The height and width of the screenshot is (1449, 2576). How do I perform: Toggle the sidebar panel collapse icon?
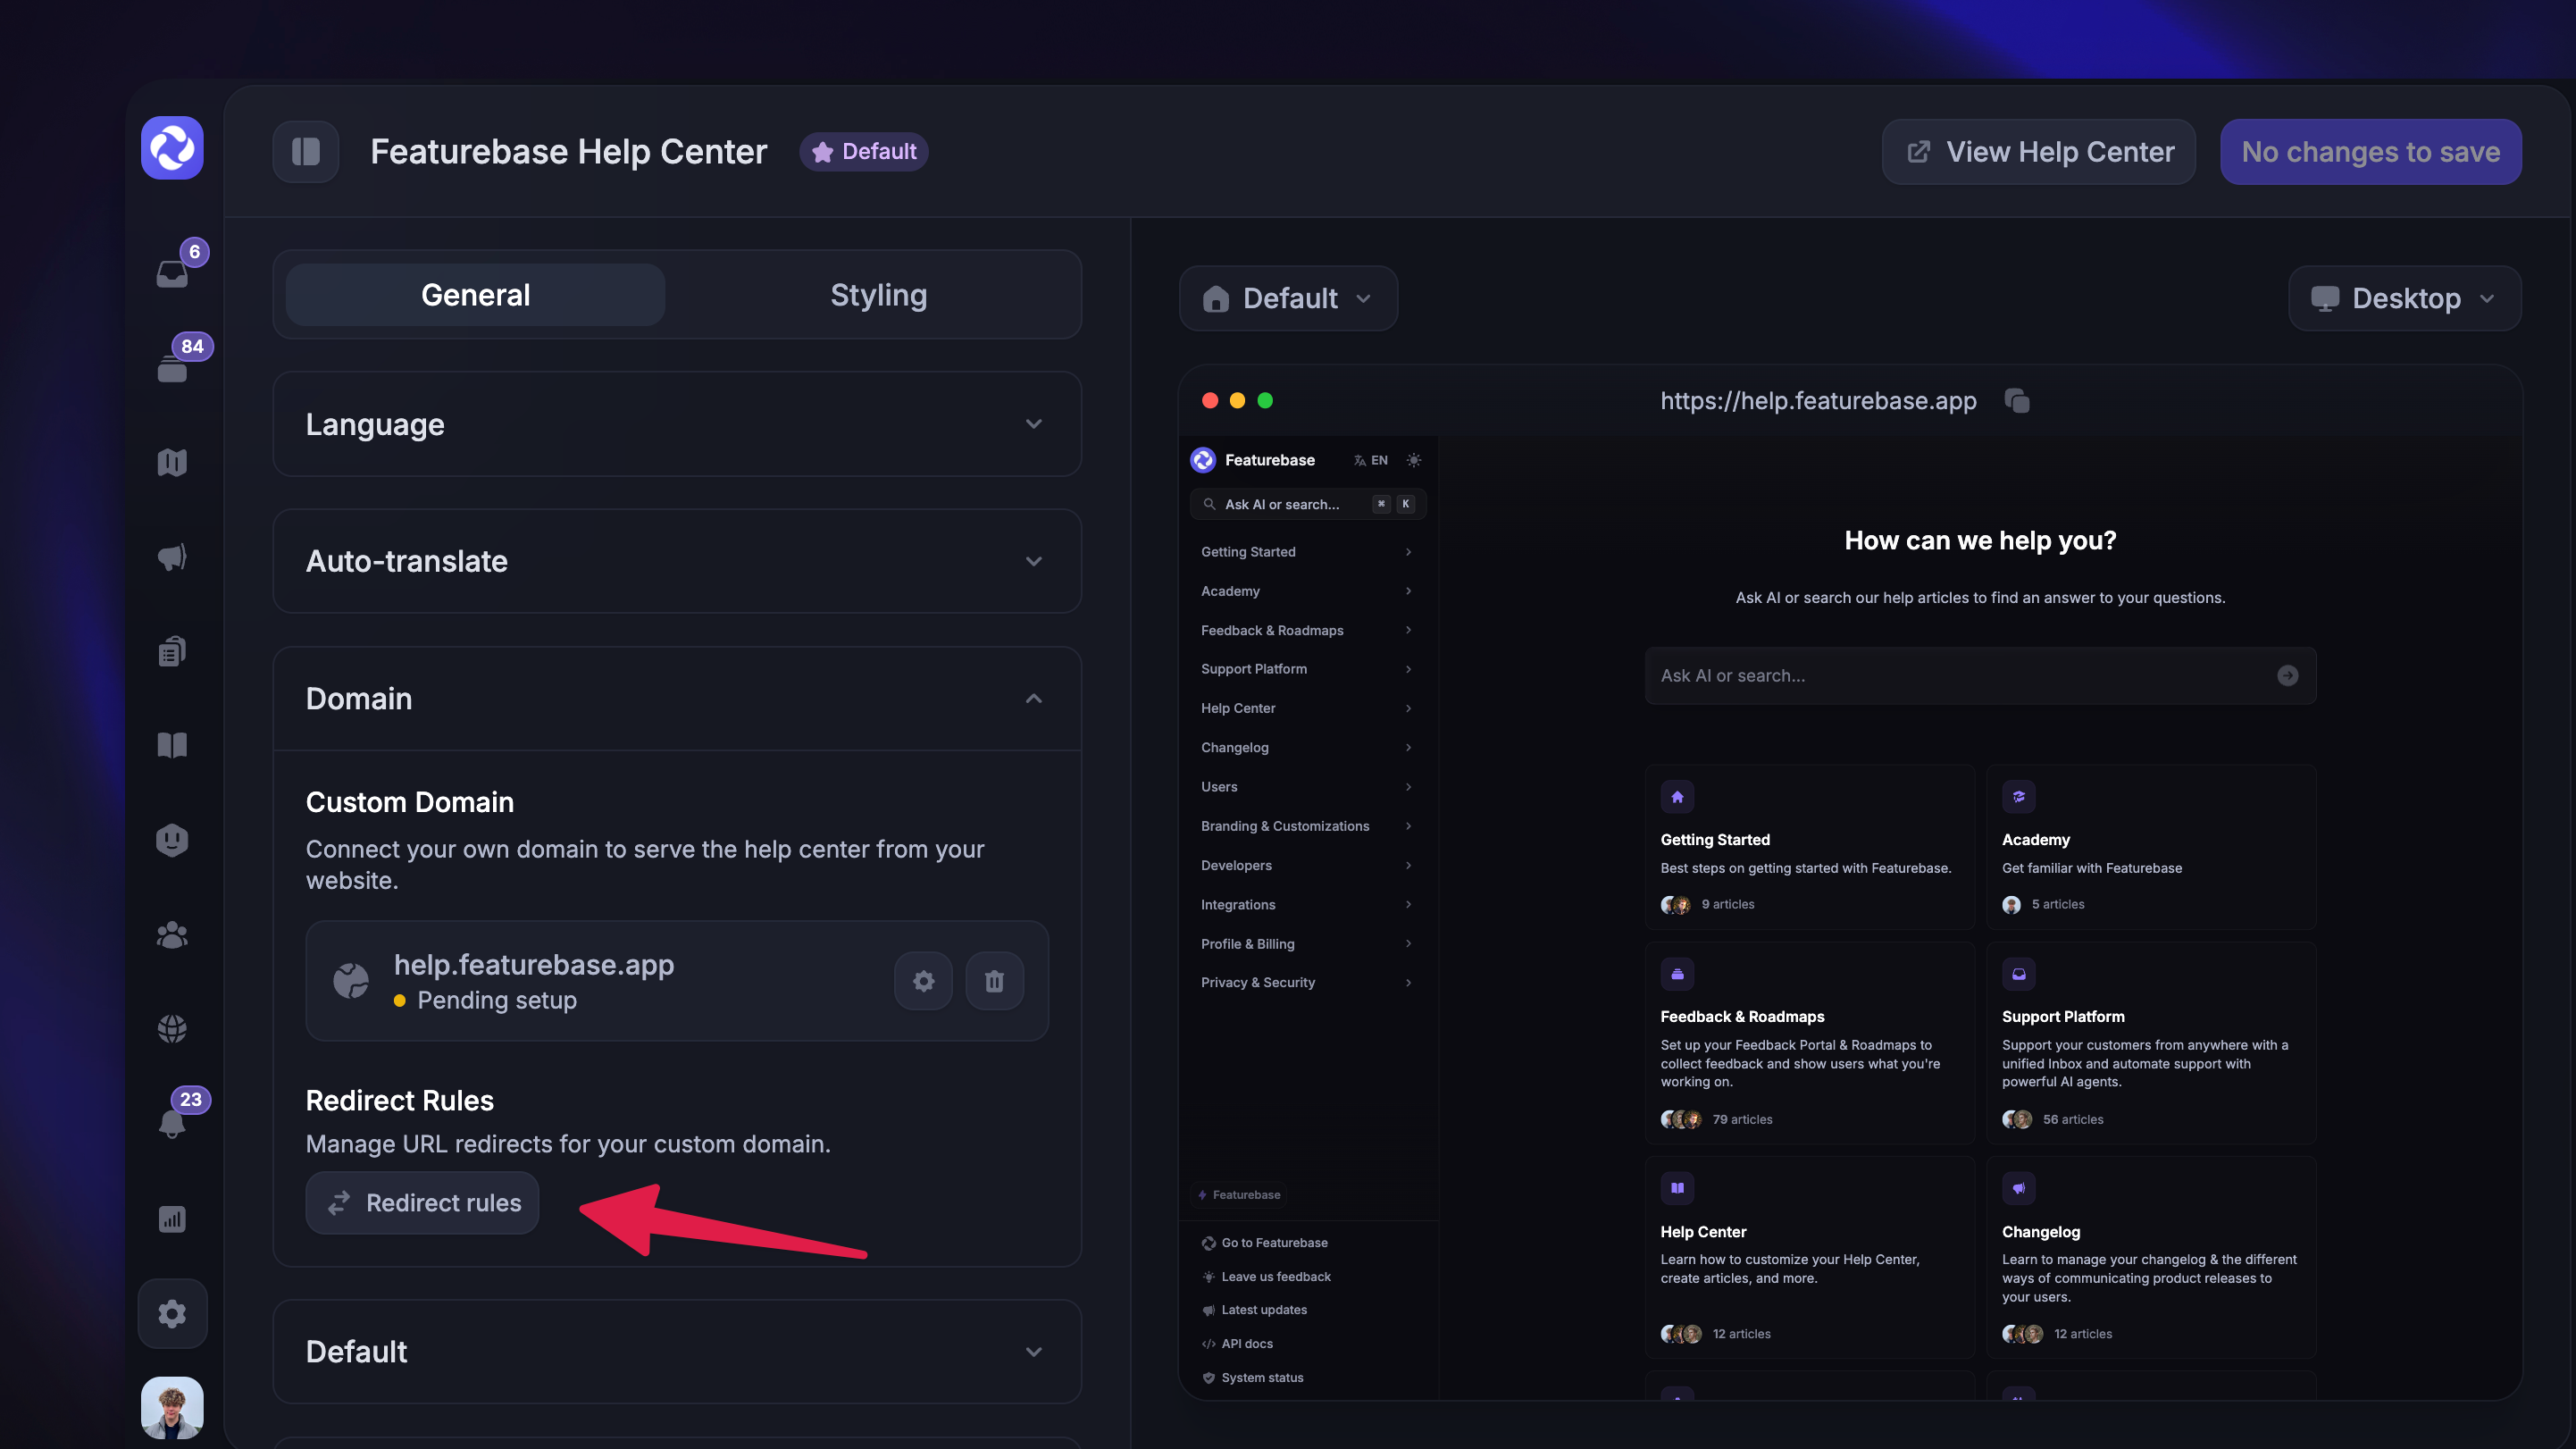(x=306, y=151)
